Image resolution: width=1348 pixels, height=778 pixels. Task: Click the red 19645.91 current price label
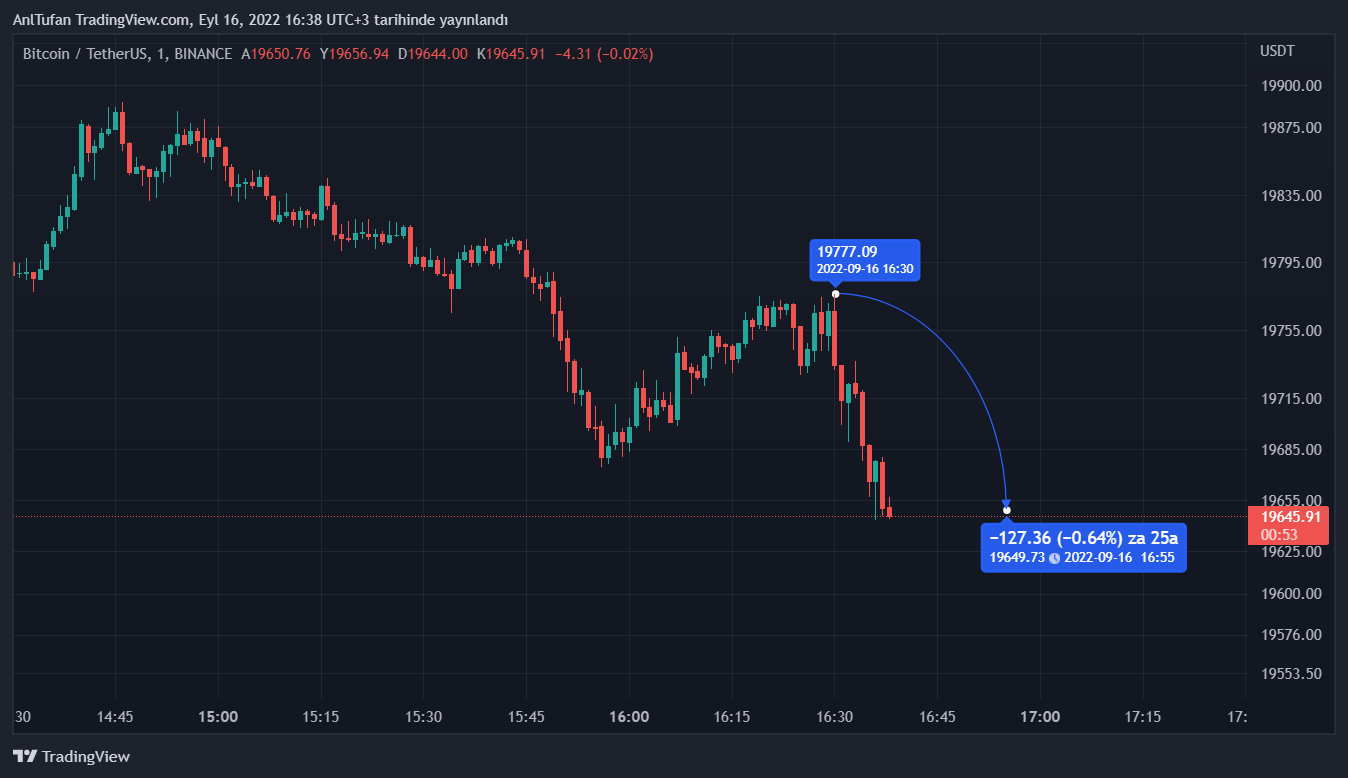[x=1292, y=517]
